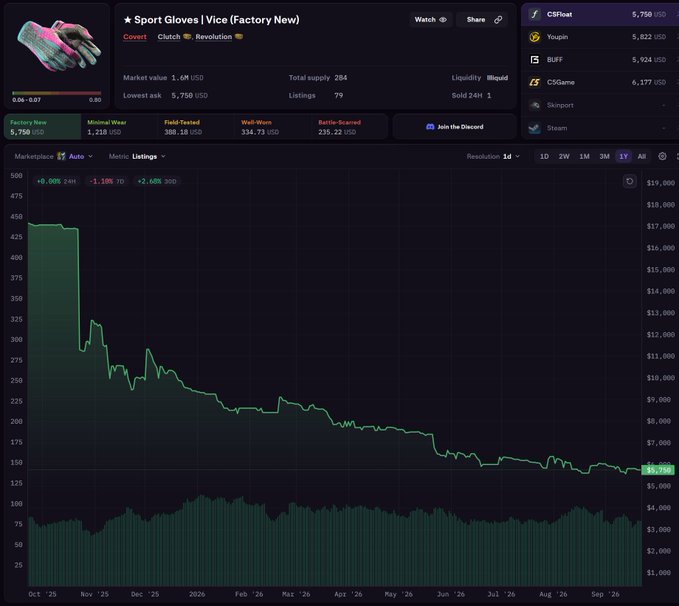This screenshot has height=606, width=679.
Task: Click the Discord logo icon
Action: tap(430, 127)
